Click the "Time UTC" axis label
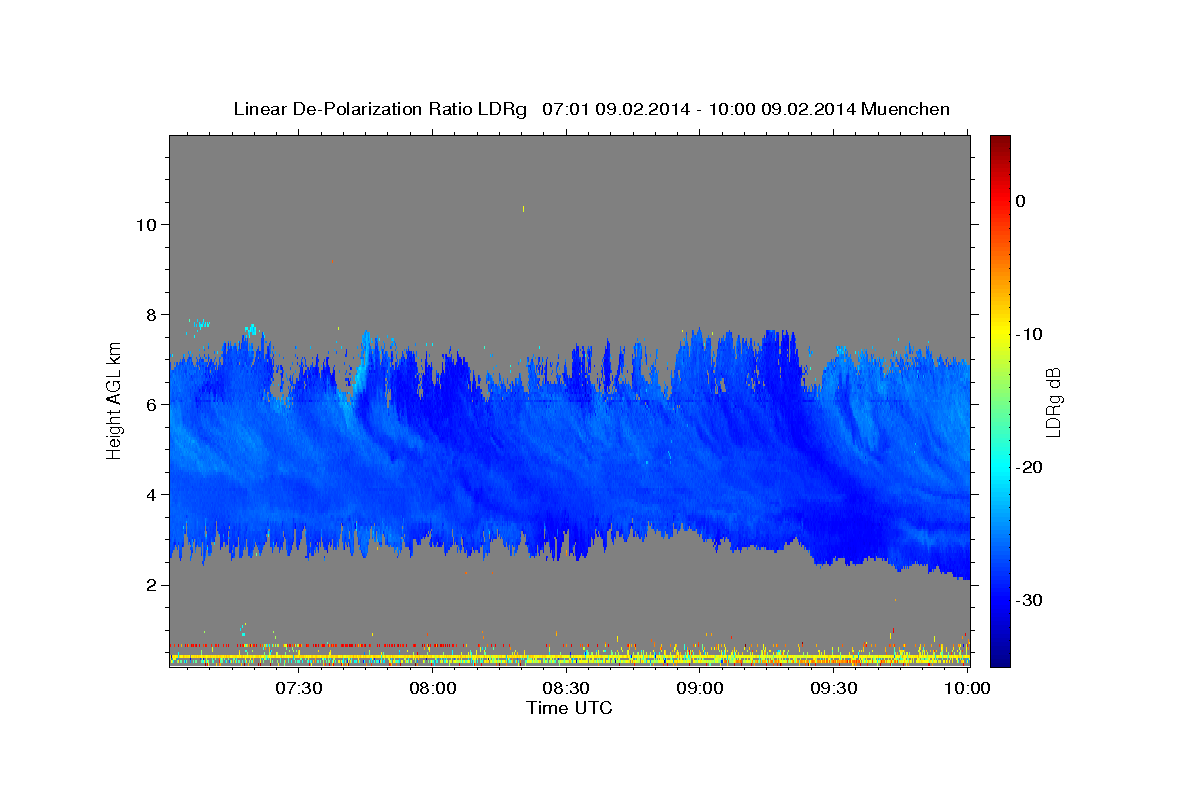The height and width of the screenshot is (800, 1200). 569,708
